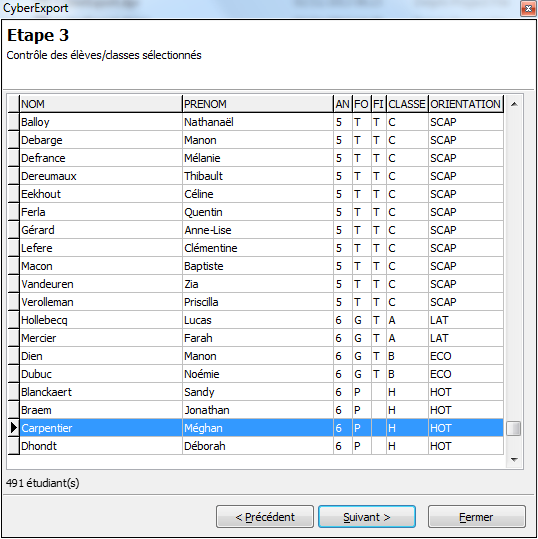Select the Vandeuren Zia row
This screenshot has height=539, width=538.
click(x=262, y=284)
